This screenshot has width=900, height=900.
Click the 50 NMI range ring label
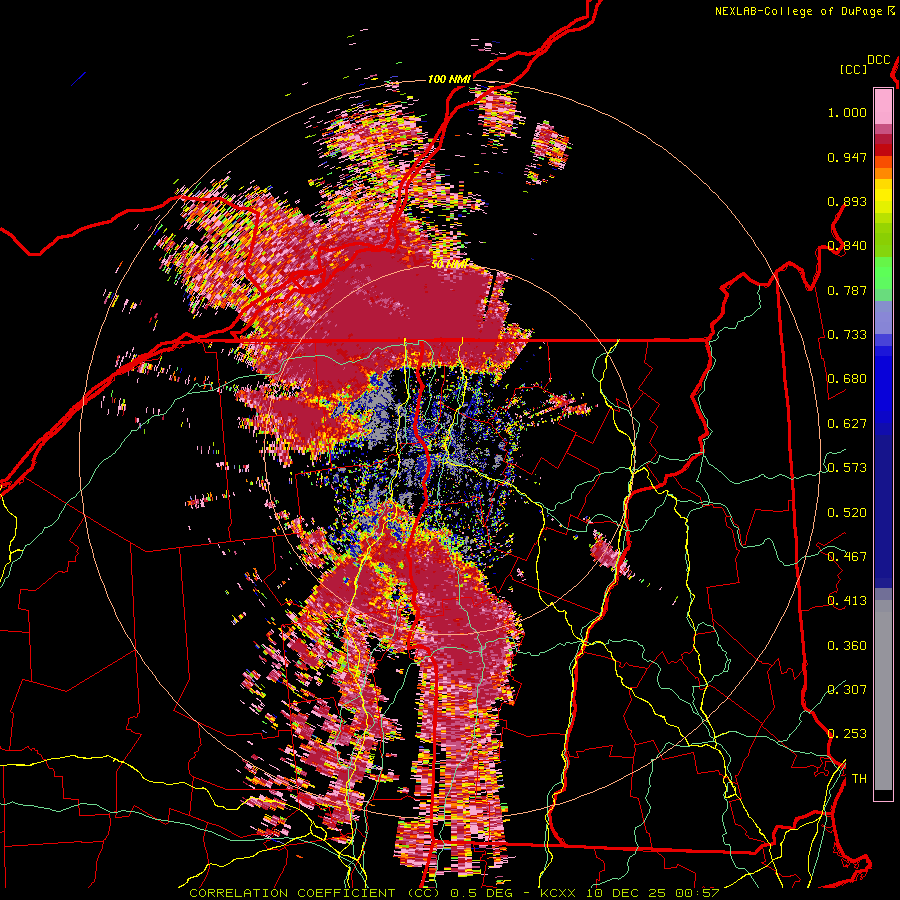[449, 264]
